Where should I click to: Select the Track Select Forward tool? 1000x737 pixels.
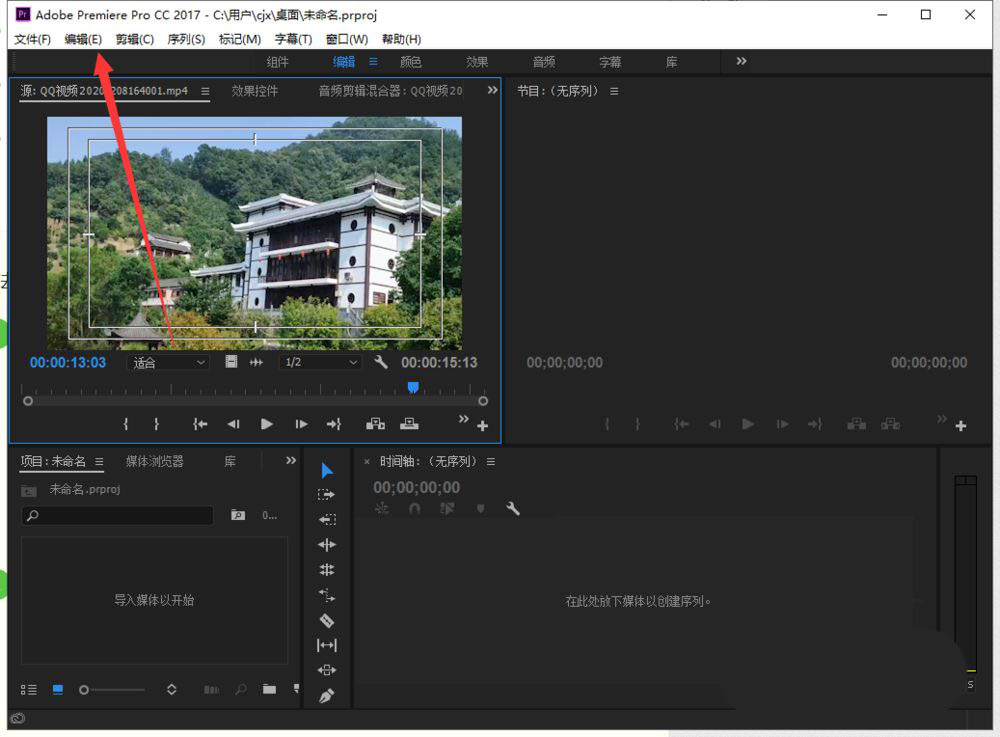(326, 494)
